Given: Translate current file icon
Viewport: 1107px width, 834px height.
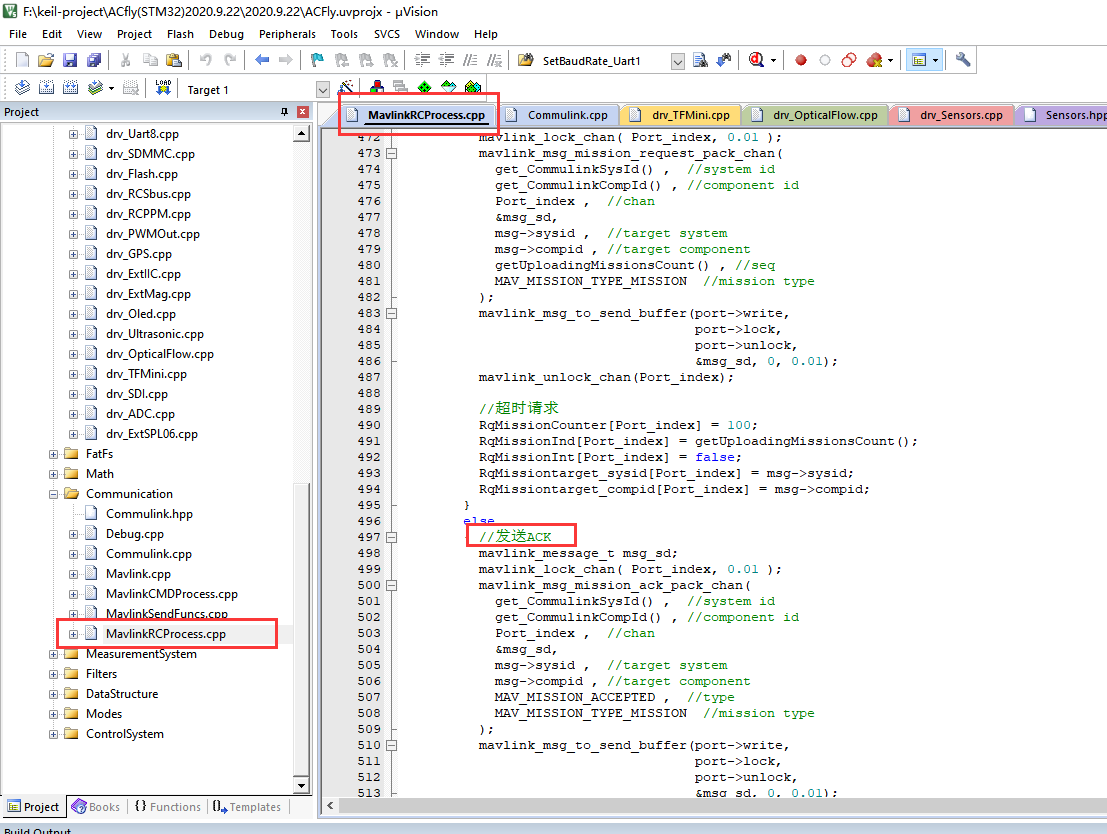Looking at the screenshot, I should click(22, 88).
